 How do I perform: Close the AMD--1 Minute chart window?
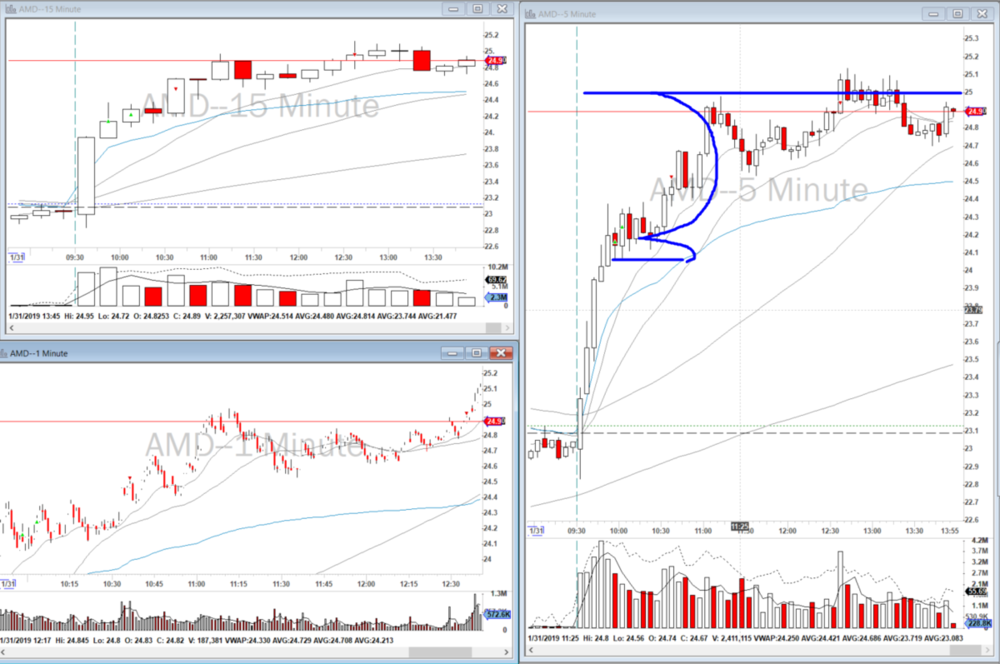click(502, 353)
